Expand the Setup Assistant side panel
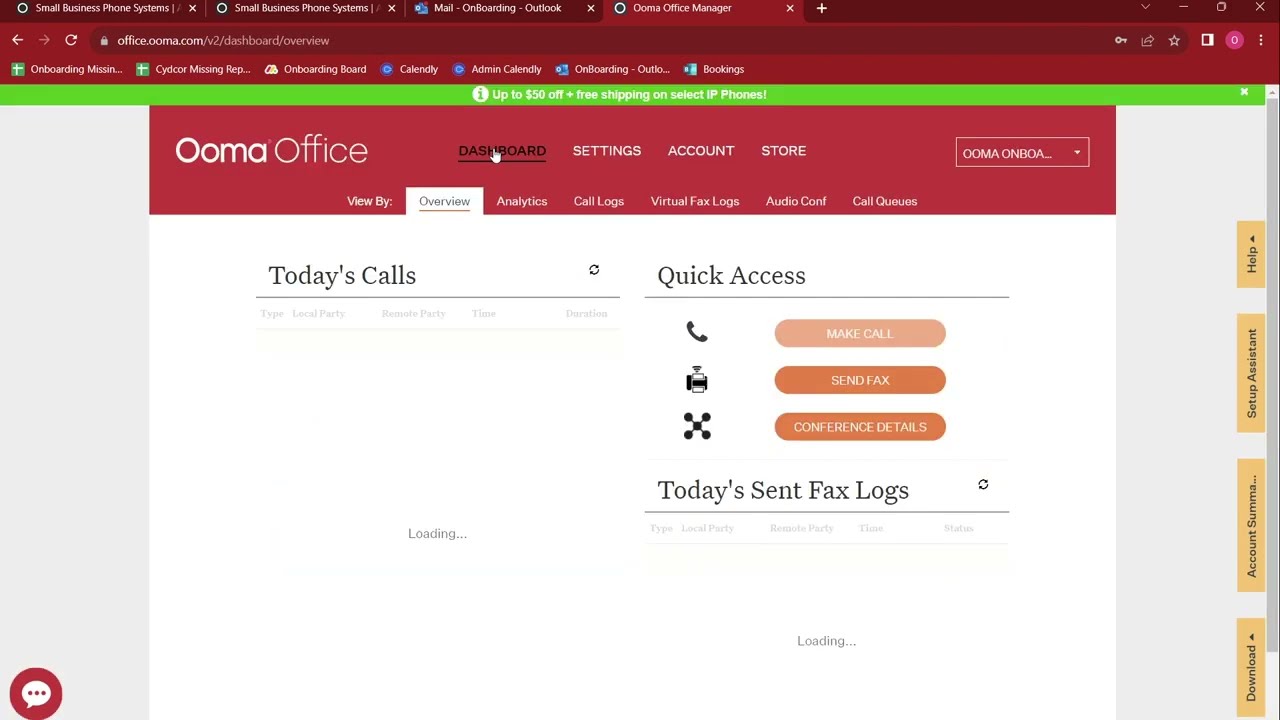The width and height of the screenshot is (1280, 720). [1251, 374]
